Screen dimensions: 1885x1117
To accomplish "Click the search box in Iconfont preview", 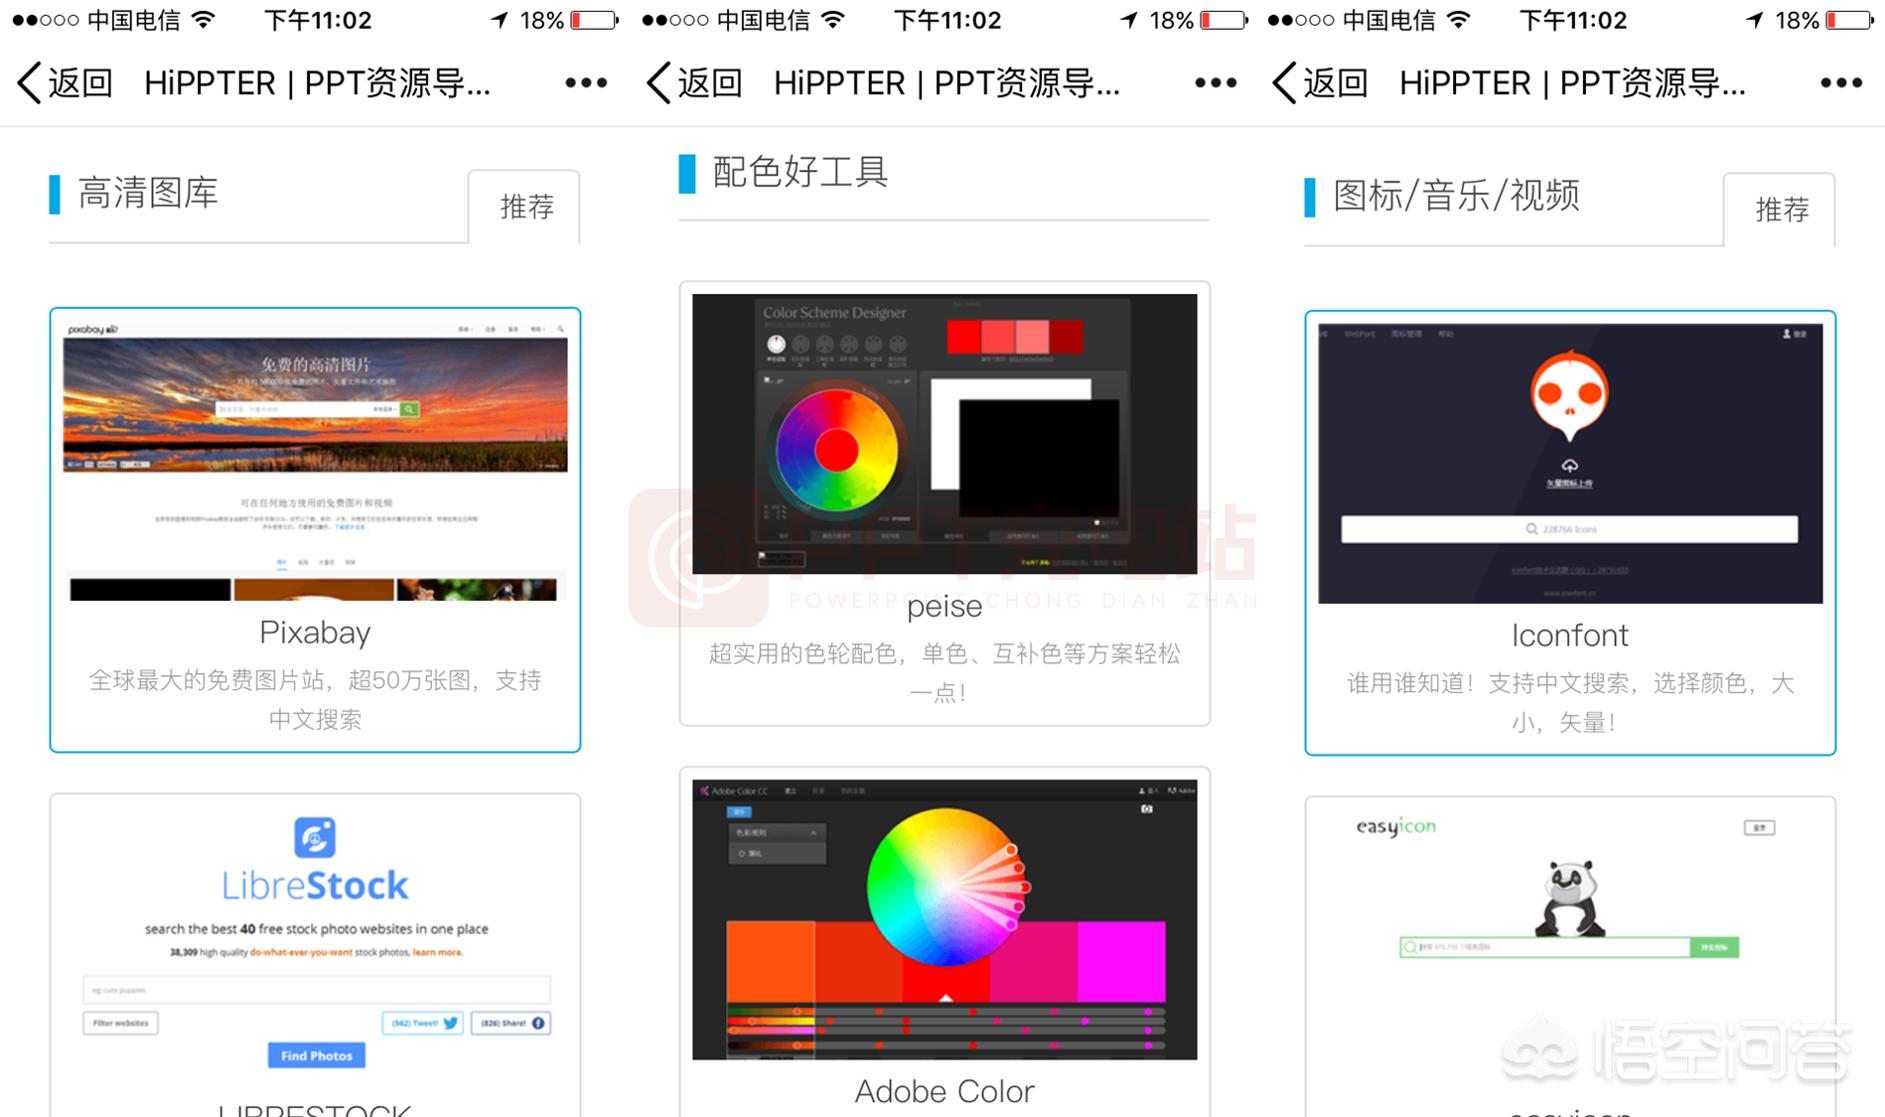I will [x=1569, y=529].
